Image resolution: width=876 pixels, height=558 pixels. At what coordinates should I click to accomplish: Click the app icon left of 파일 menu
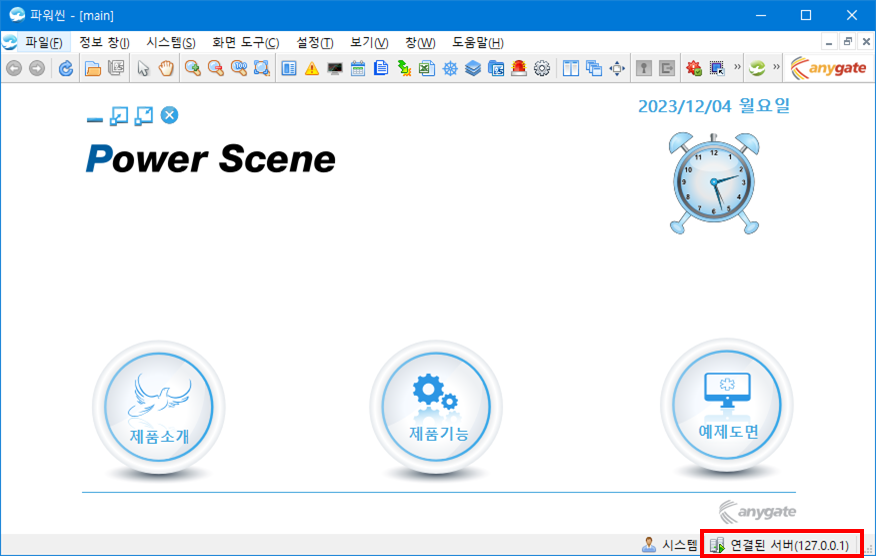coord(9,42)
